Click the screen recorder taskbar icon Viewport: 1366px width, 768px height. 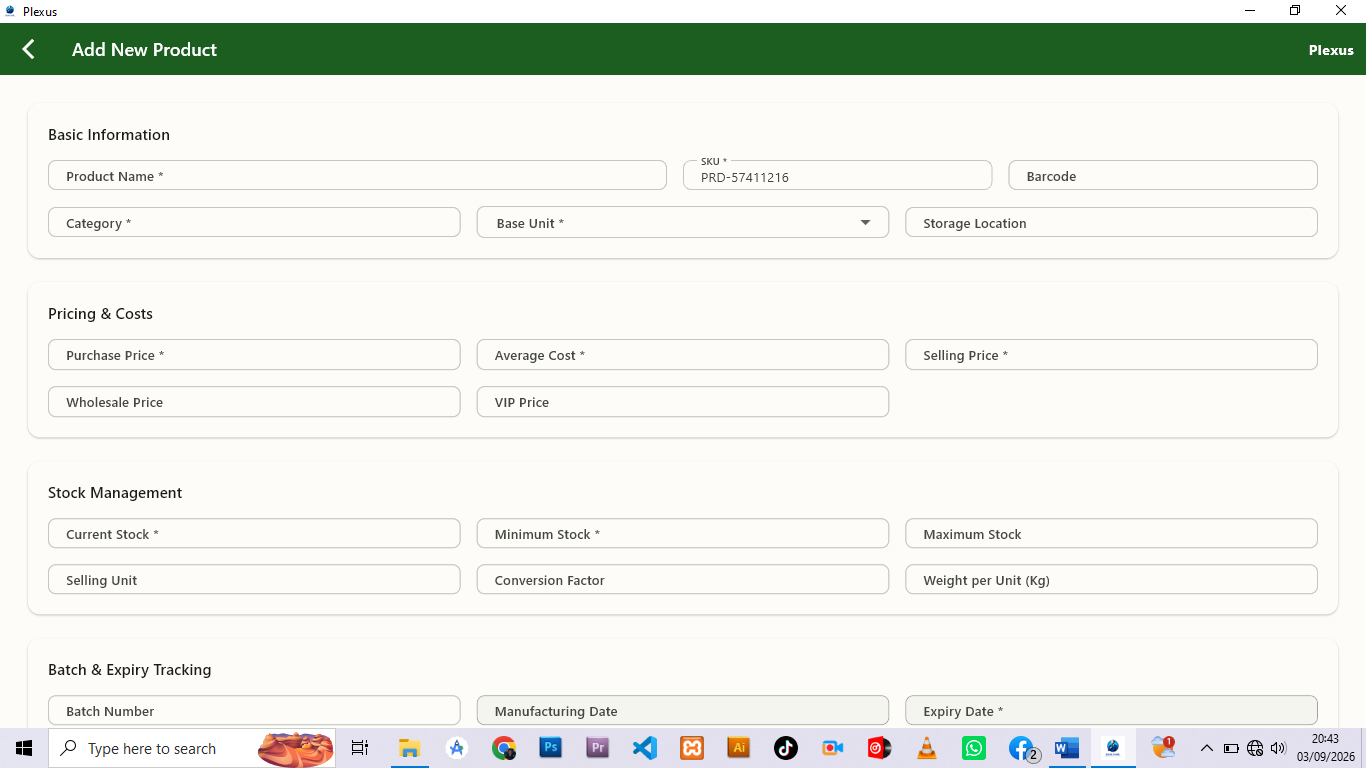pos(833,748)
